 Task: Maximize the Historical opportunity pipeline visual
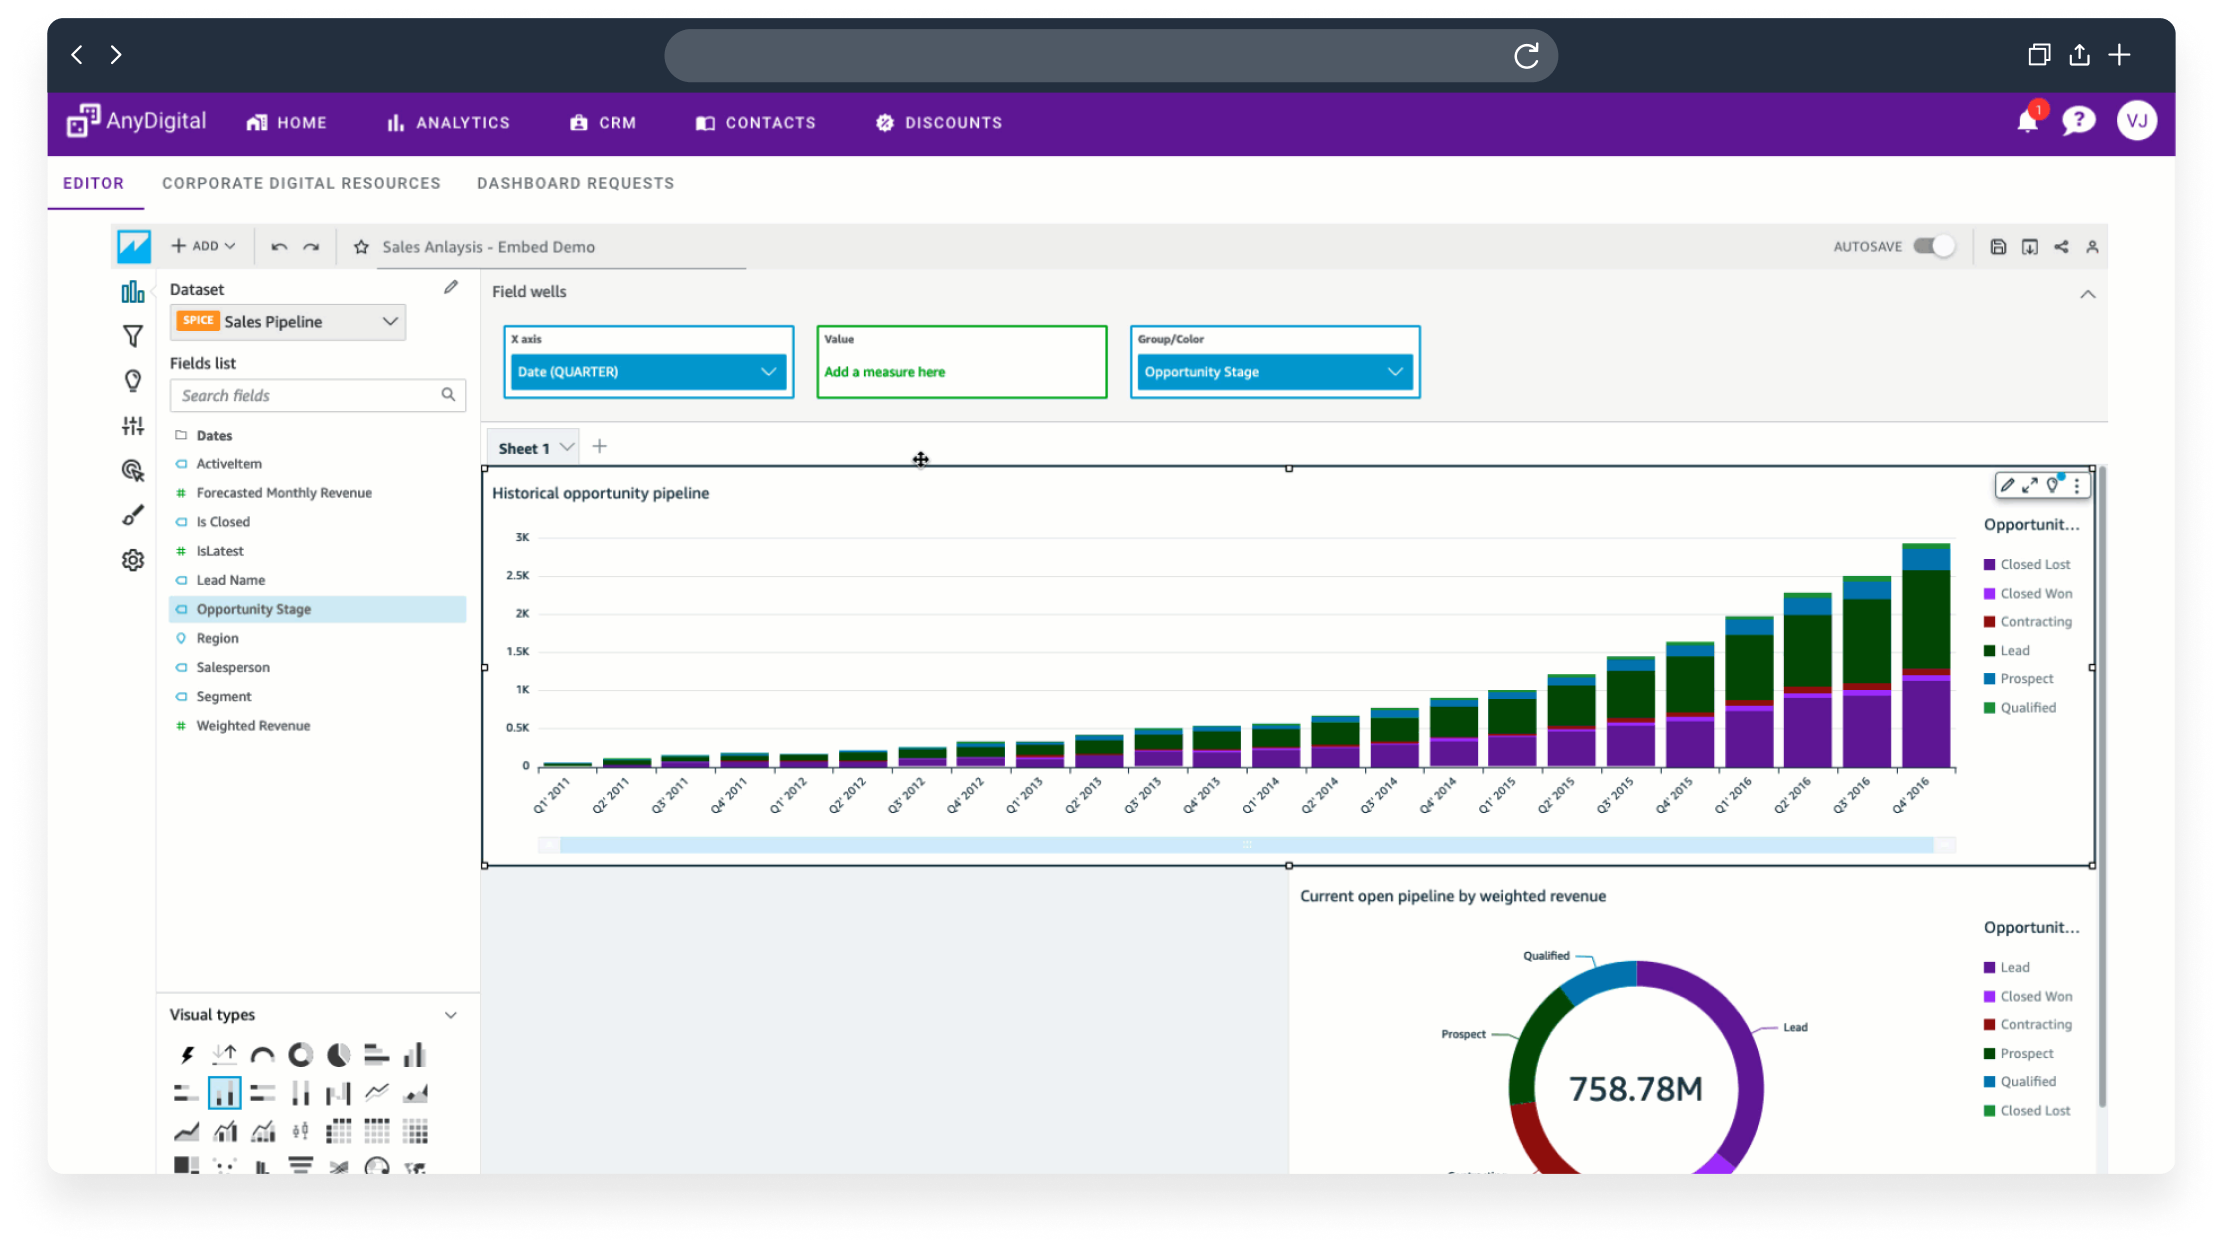pyautogui.click(x=2030, y=486)
